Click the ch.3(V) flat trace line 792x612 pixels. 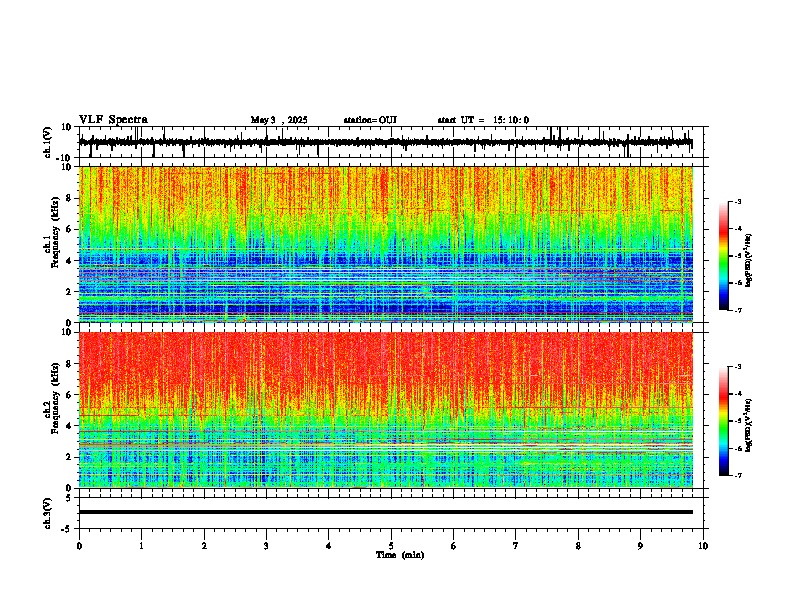pos(385,512)
